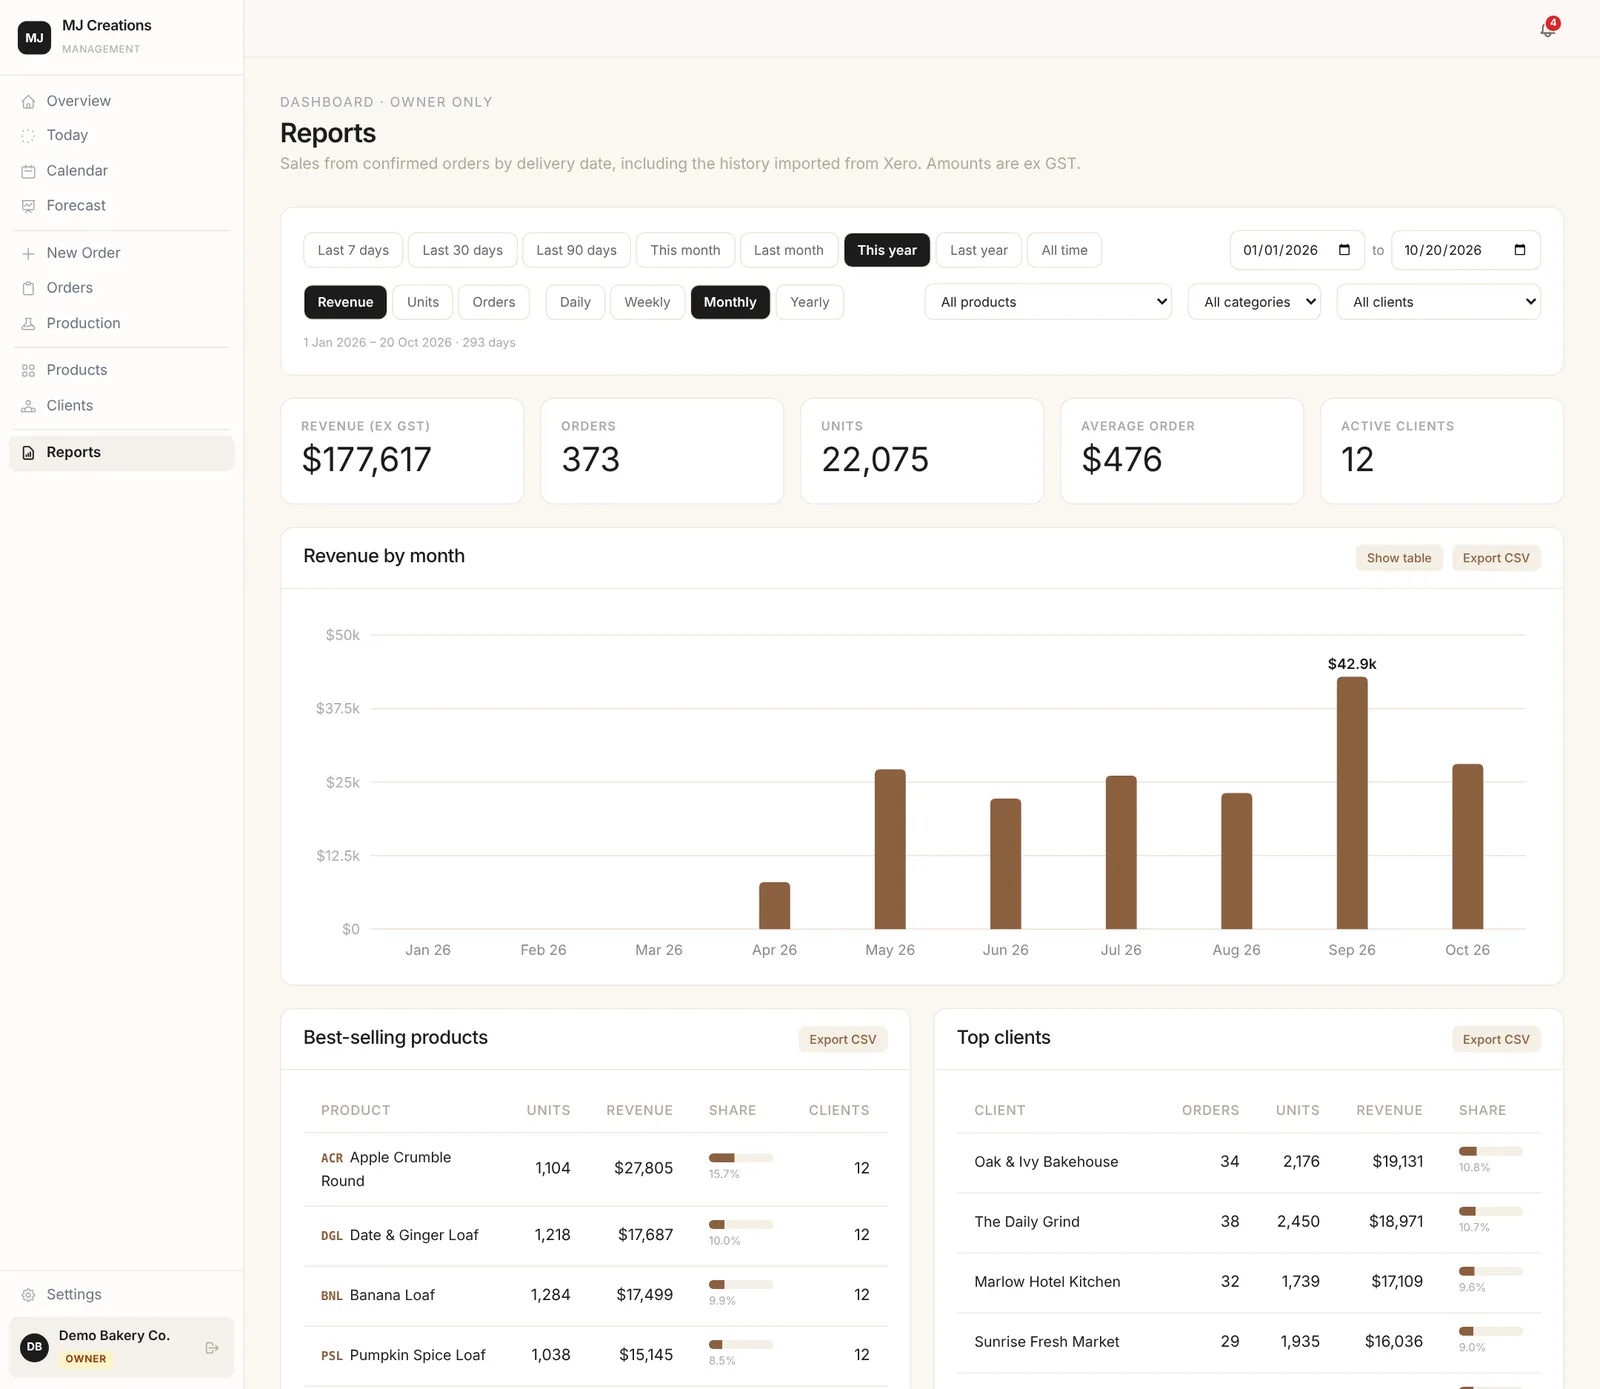This screenshot has height=1389, width=1600.
Task: Click The Daily Grind client row
Action: 1249,1222
